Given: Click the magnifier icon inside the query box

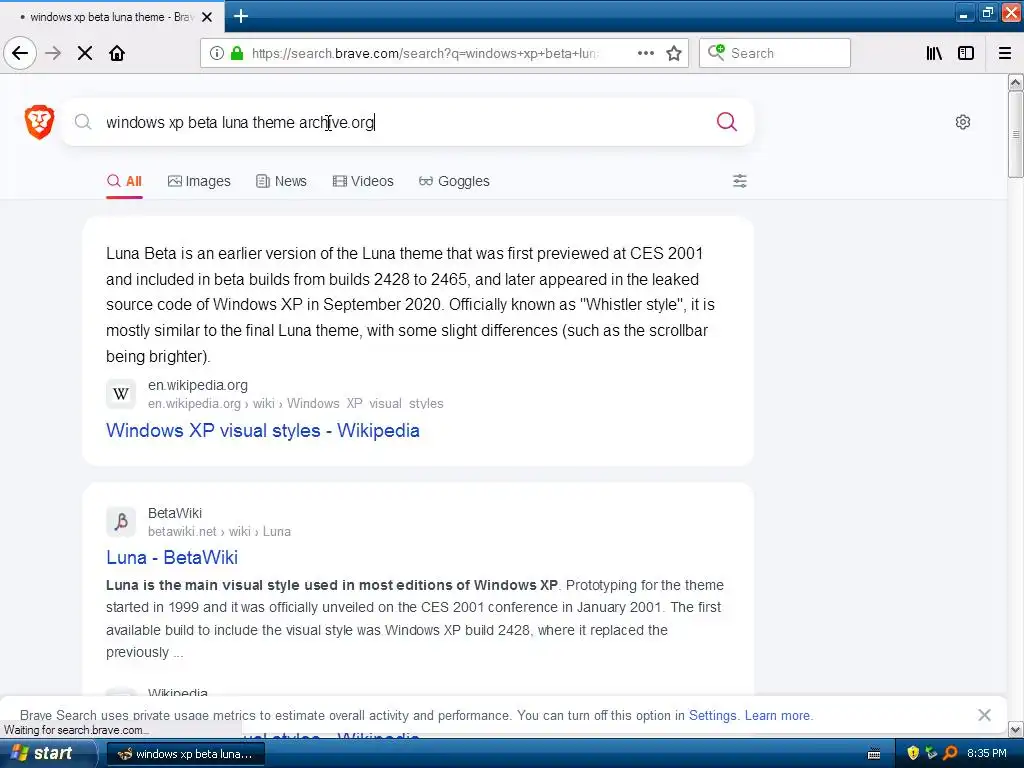Looking at the screenshot, I should point(83,121).
